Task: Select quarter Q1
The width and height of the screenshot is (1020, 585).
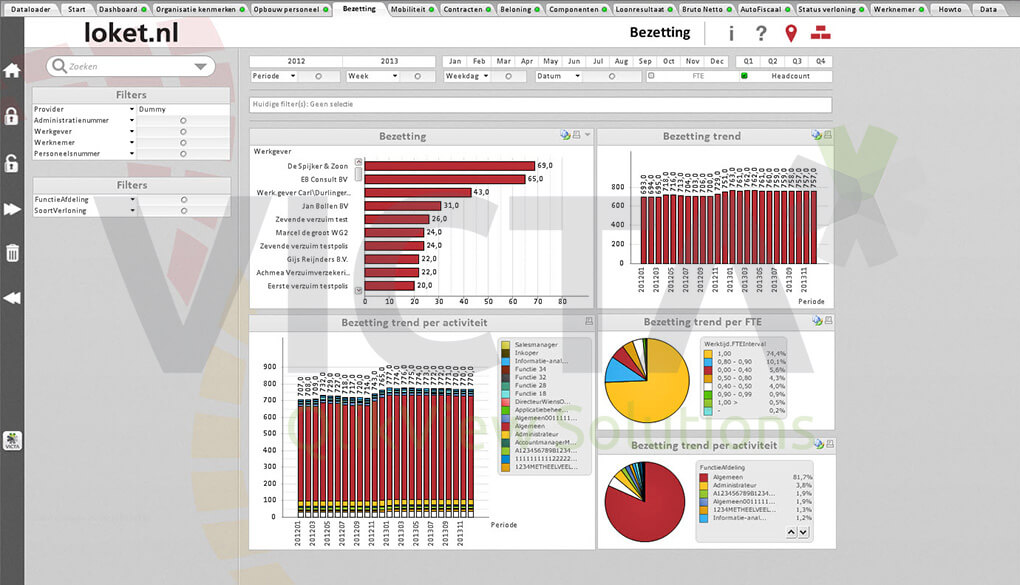Action: pos(748,61)
